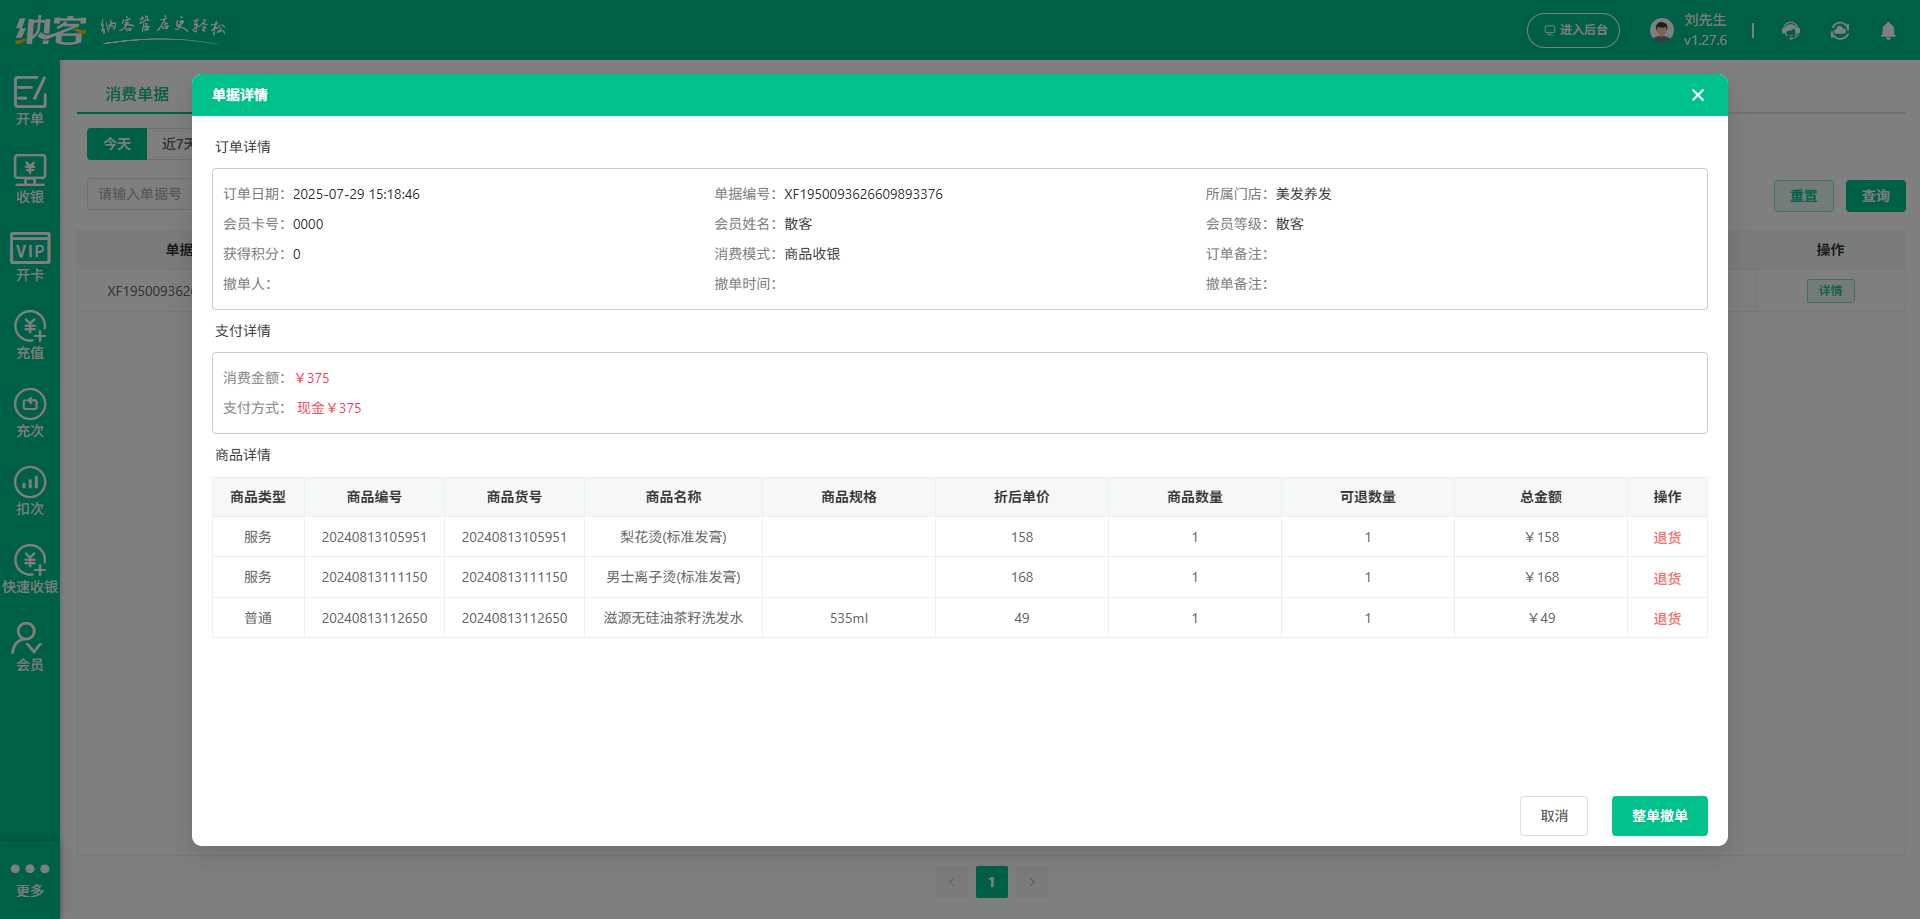The width and height of the screenshot is (1920, 919).
Task: Click the sync refresh icon
Action: [x=1839, y=31]
